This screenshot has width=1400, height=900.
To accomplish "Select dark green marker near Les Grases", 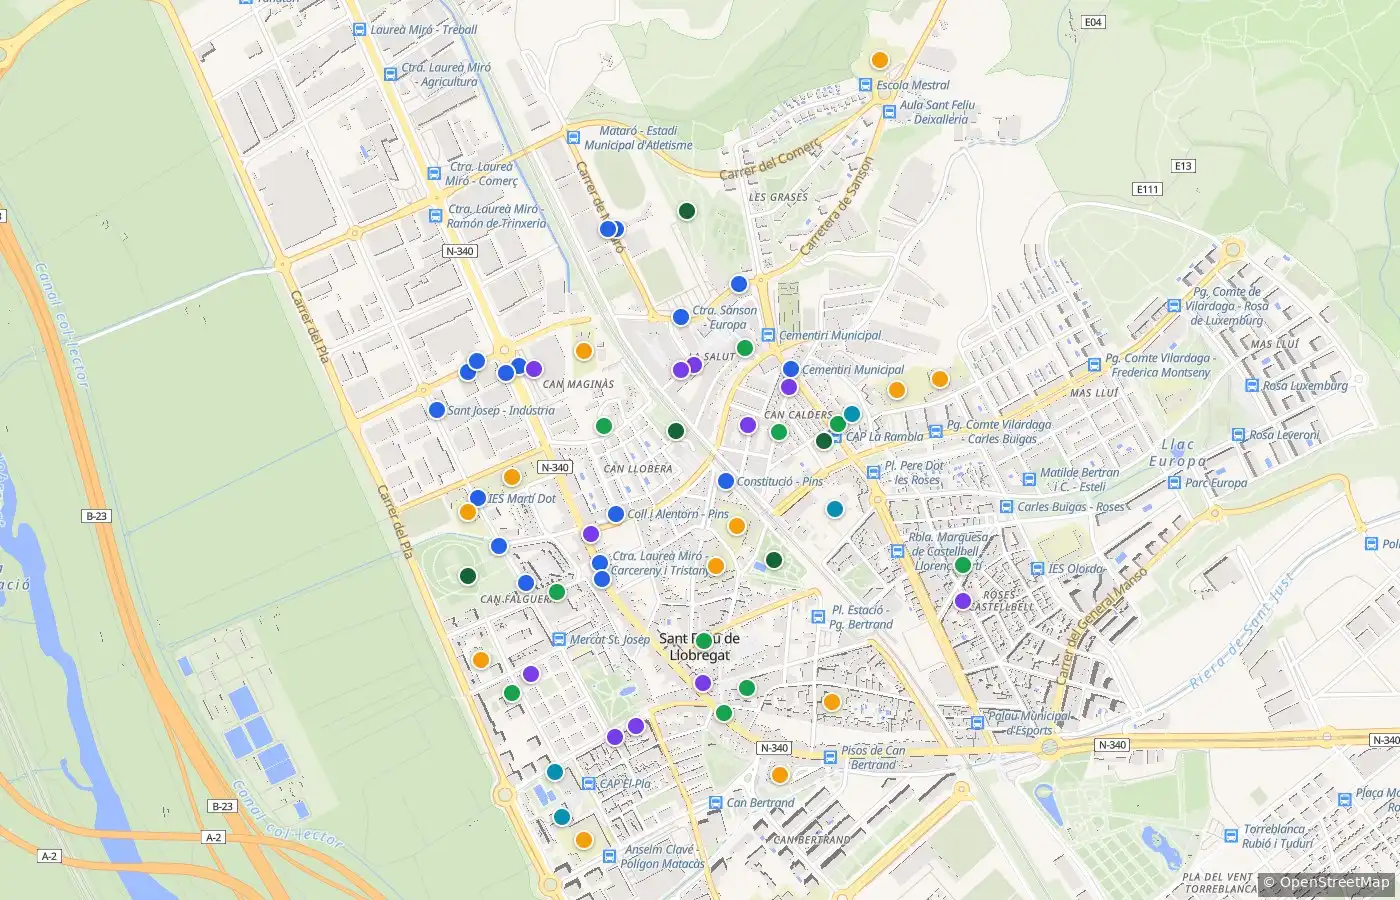I will (687, 211).
